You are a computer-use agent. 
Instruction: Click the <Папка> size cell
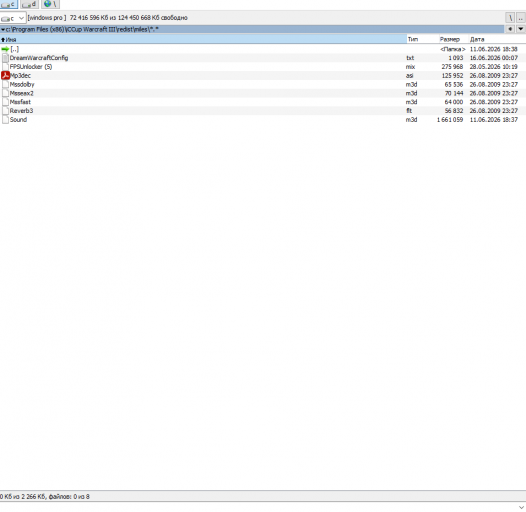point(453,49)
